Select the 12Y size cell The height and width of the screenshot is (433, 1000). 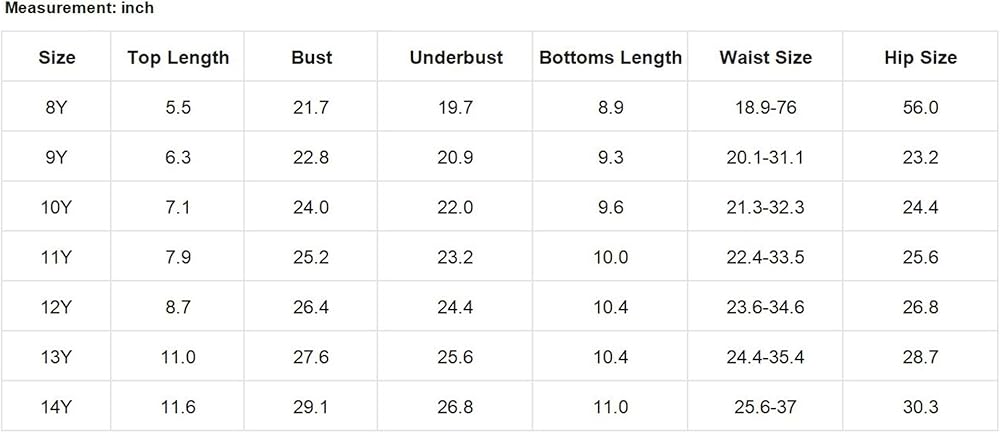[x=57, y=307]
